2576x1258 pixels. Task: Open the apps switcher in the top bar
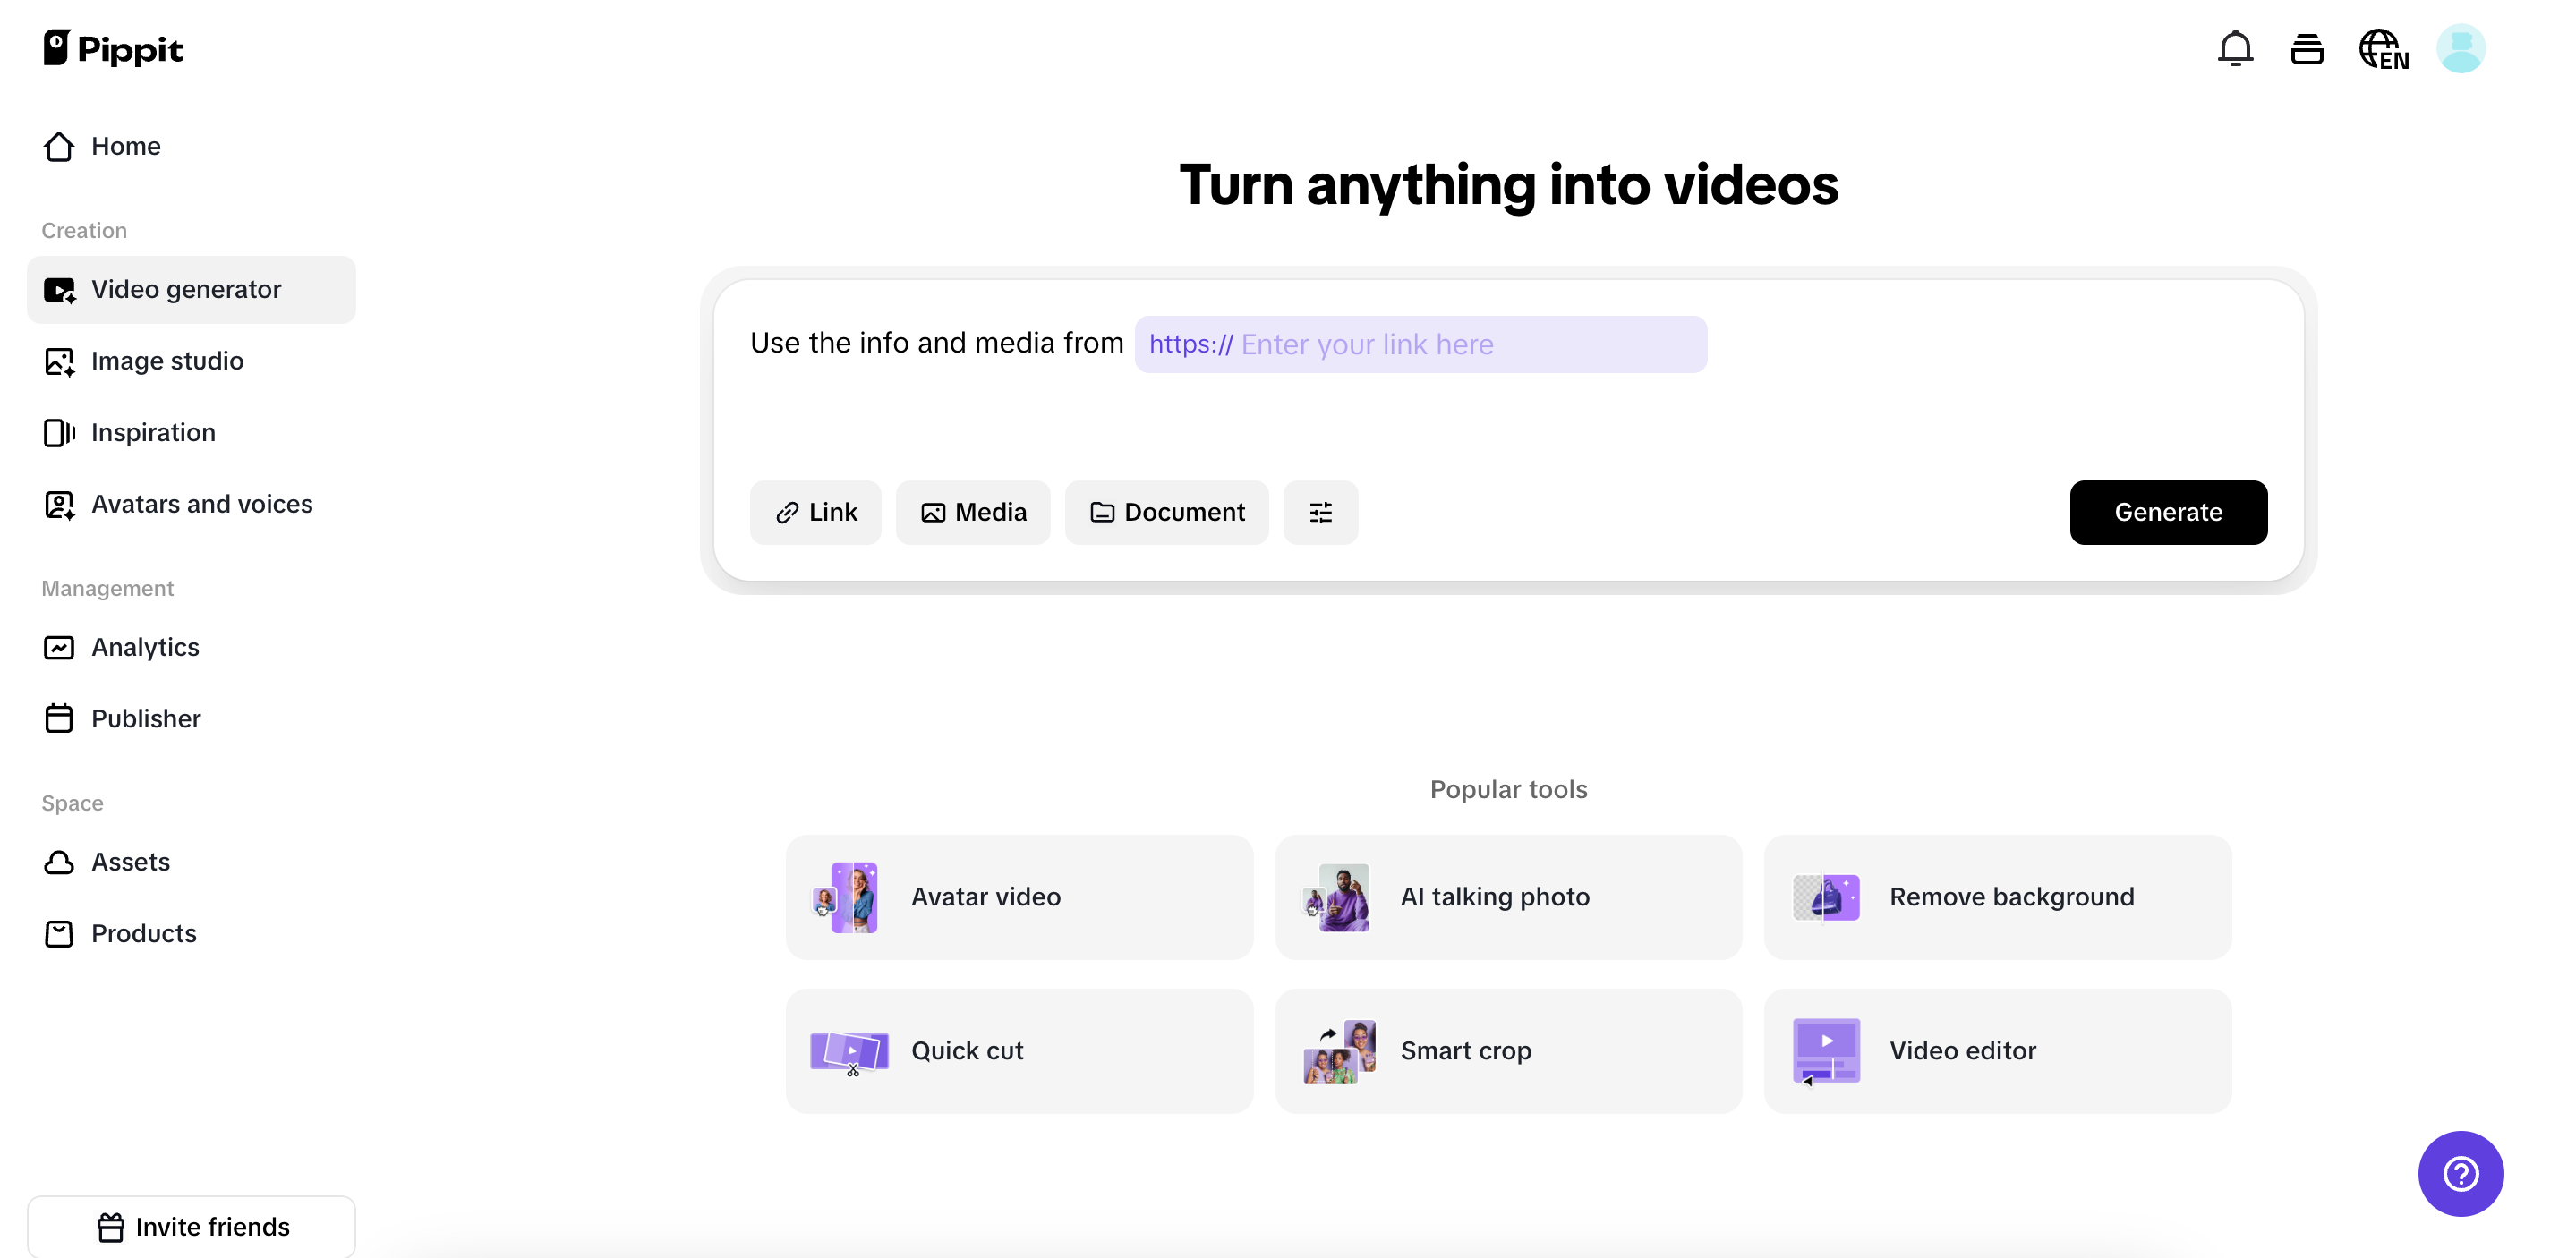2307,48
